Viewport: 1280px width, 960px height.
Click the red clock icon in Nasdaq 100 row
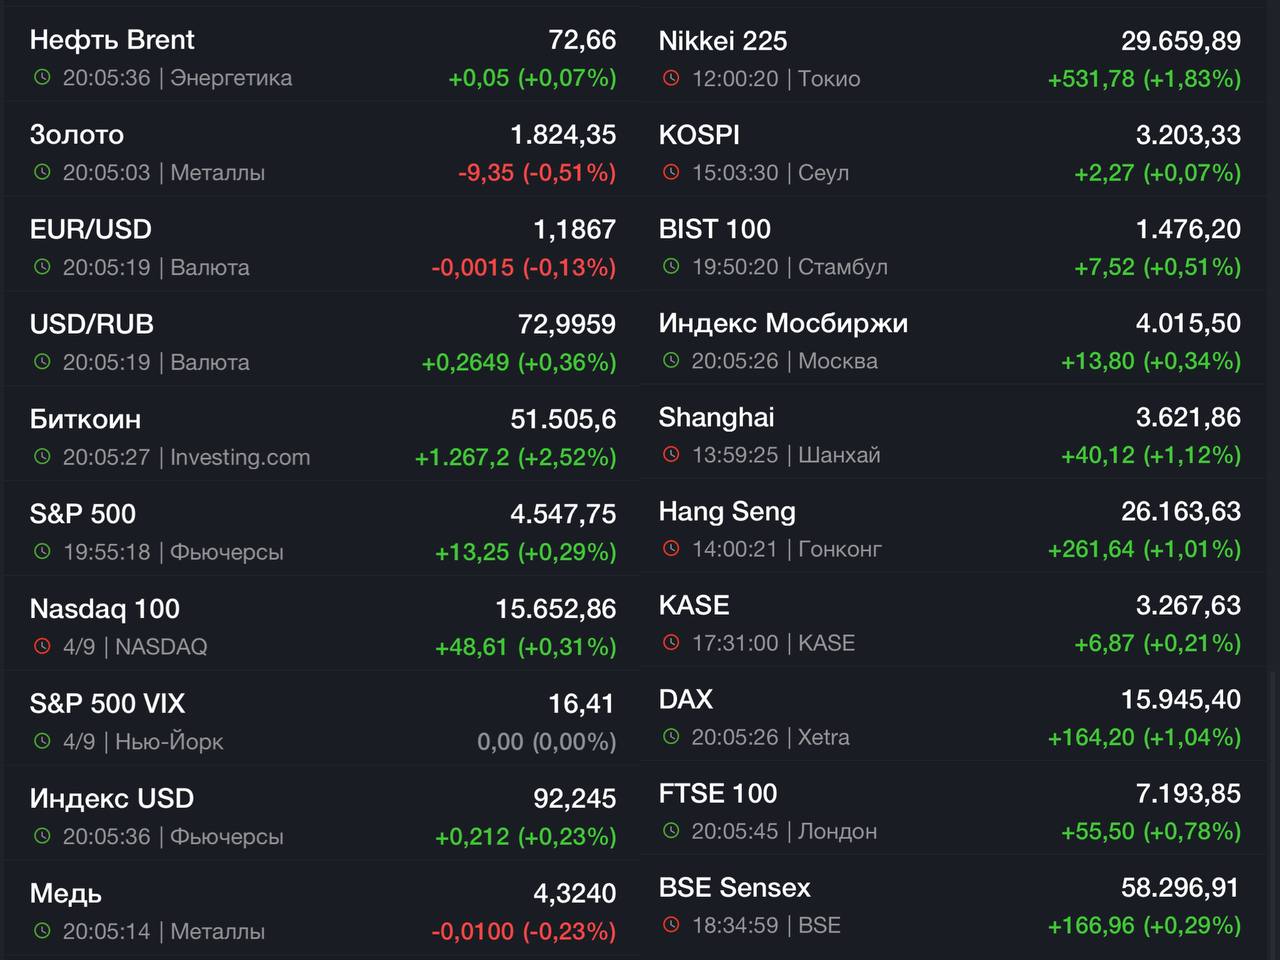(x=42, y=647)
